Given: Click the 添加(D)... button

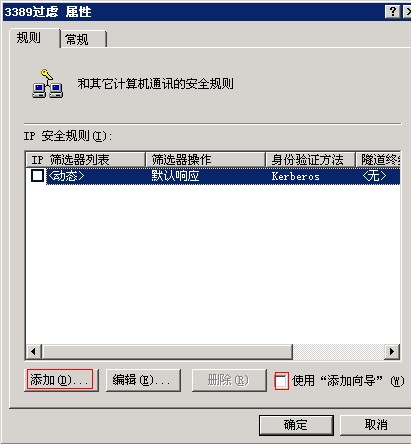Looking at the screenshot, I should coord(61,380).
